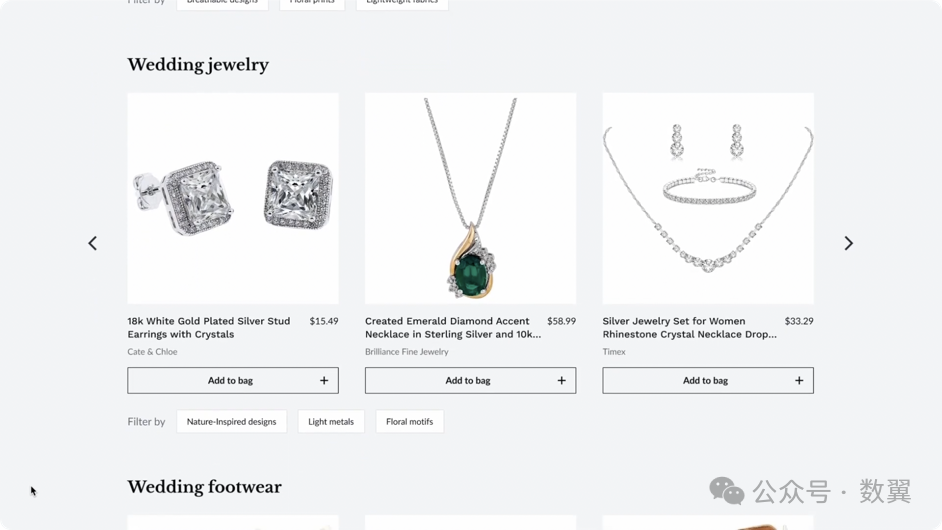
Task: Visit the Cate & Chloe brand link
Action: 152,352
